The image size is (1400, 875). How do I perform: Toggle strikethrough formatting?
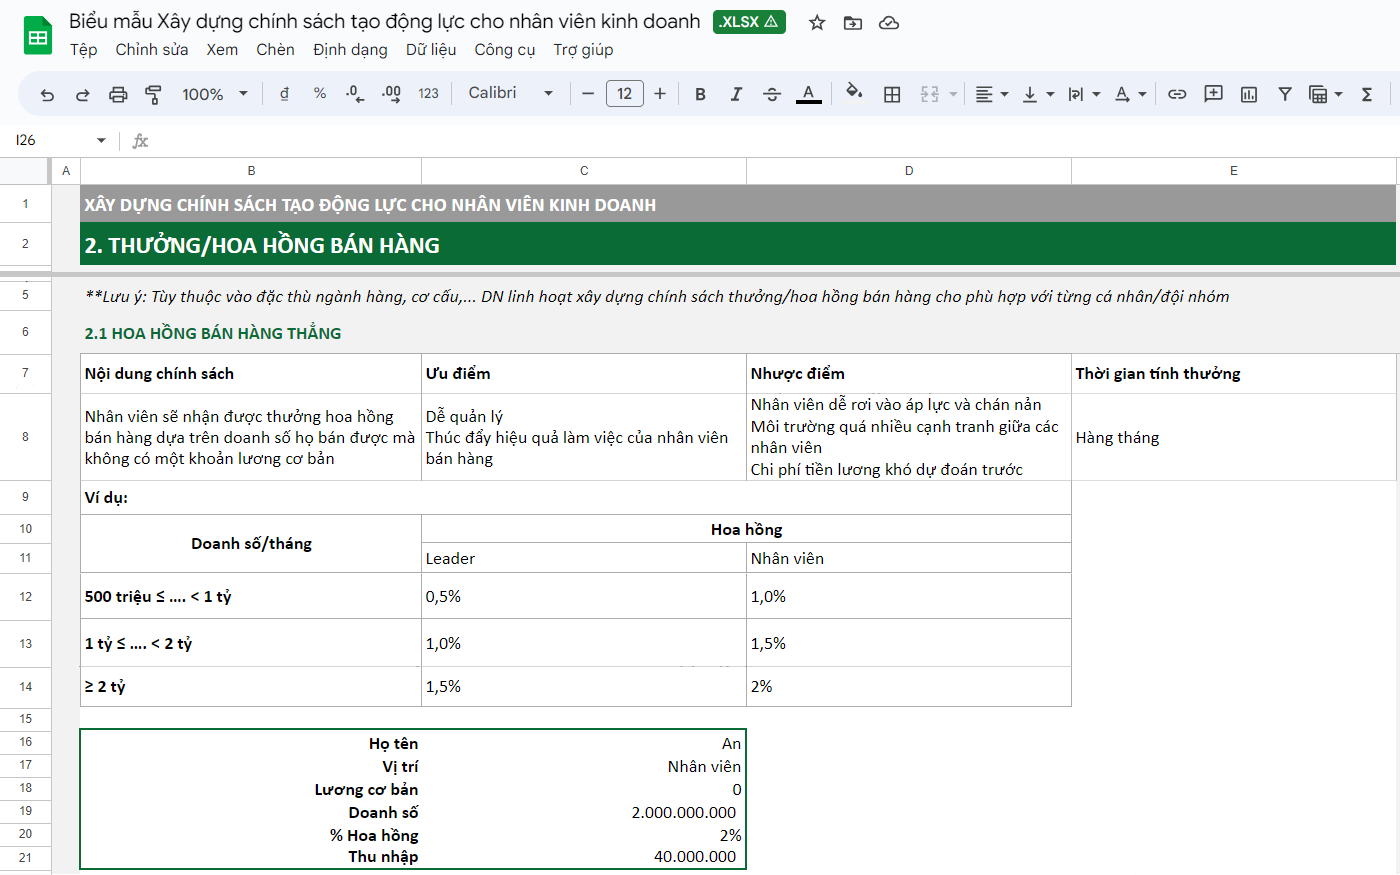click(772, 94)
